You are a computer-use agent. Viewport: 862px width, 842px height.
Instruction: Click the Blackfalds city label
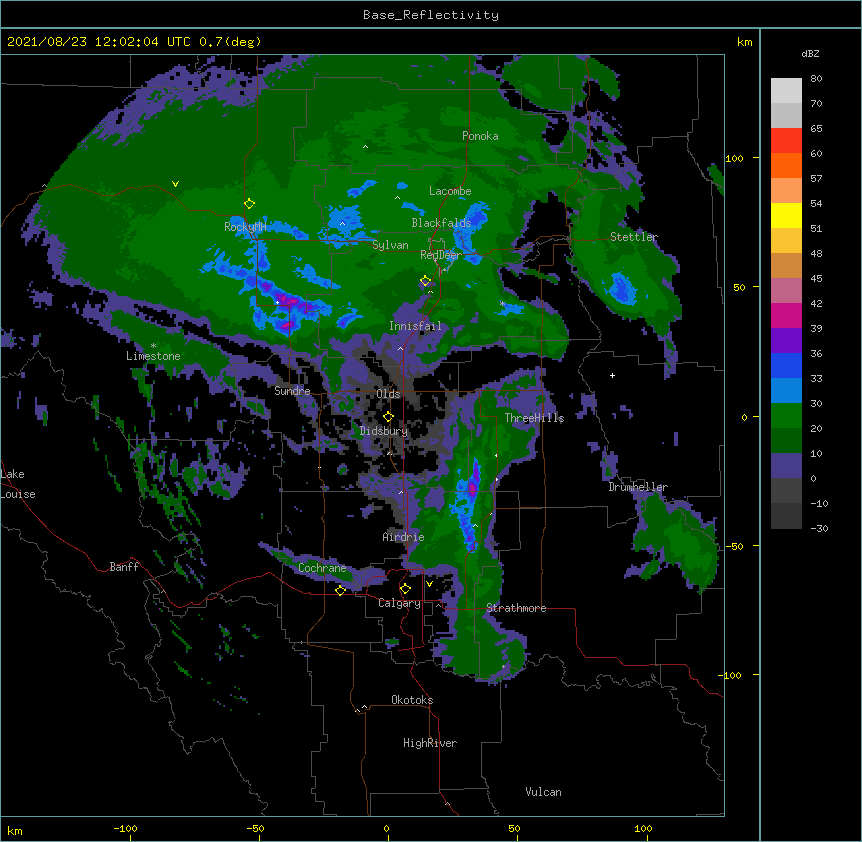click(441, 223)
